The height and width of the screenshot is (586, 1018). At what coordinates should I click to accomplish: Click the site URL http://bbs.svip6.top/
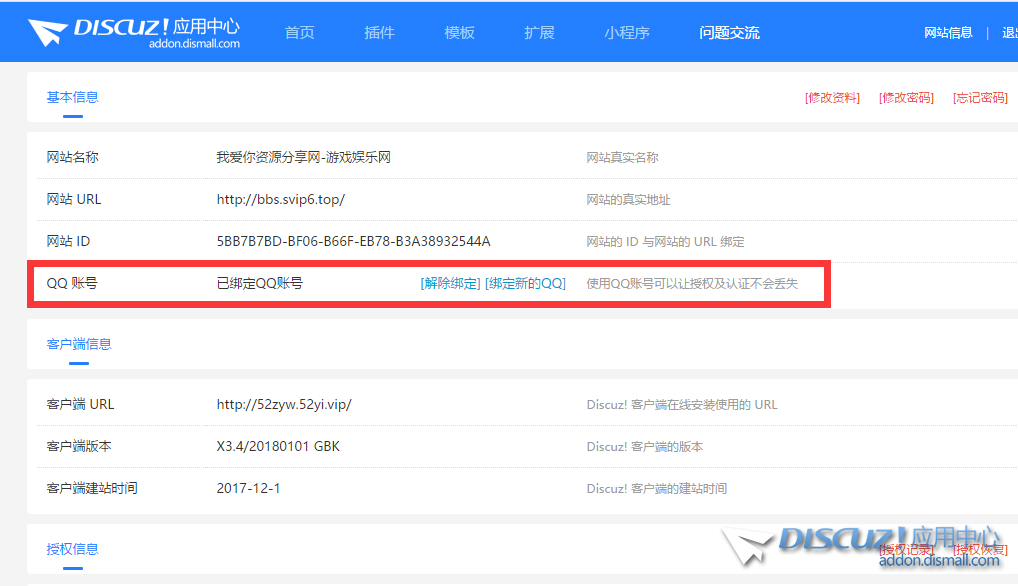280,199
